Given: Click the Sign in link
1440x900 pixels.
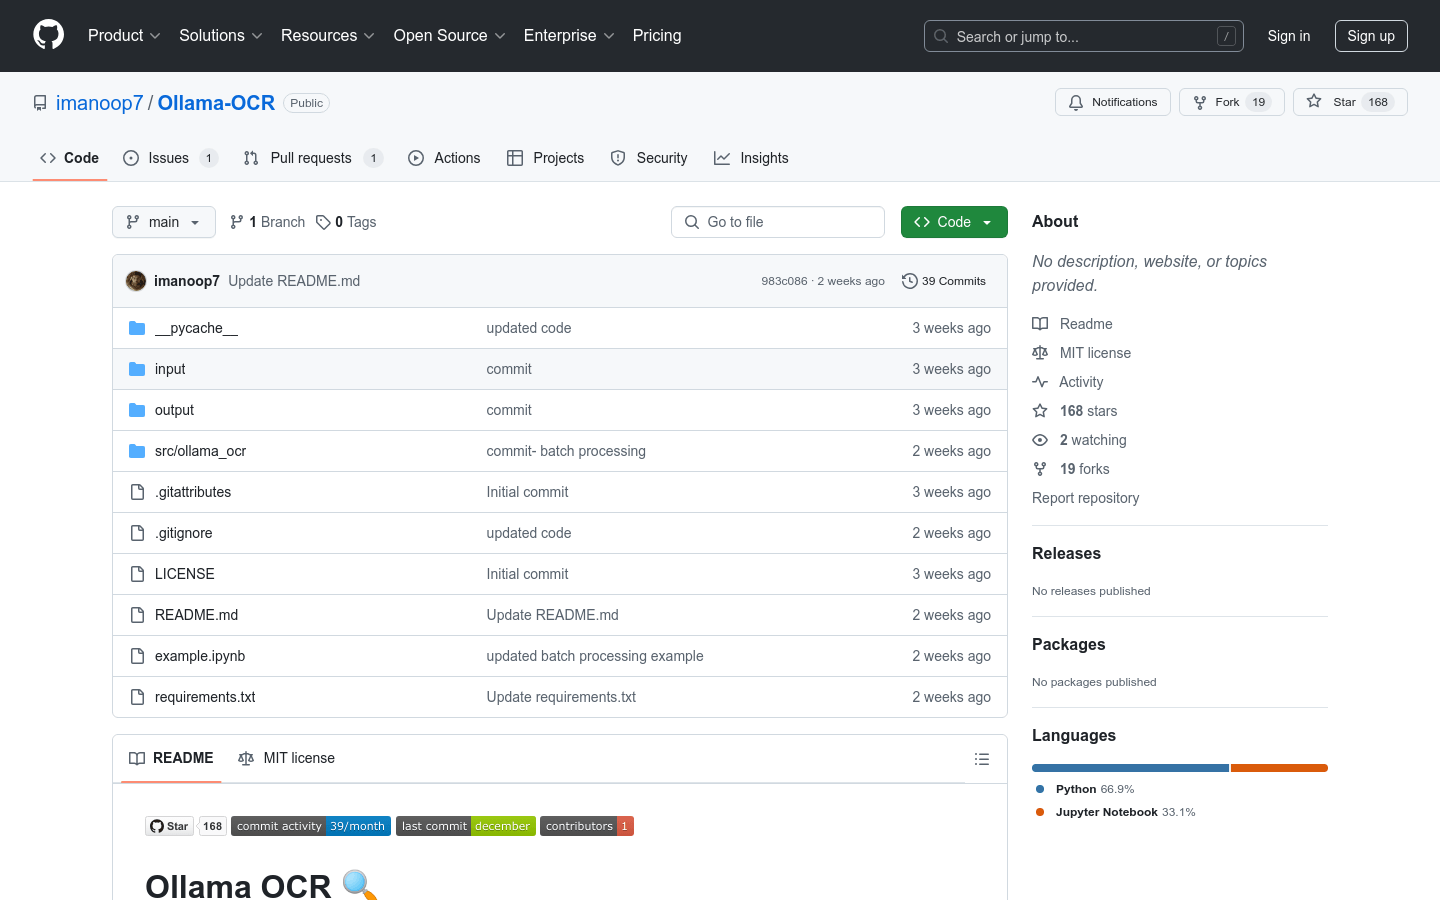Looking at the screenshot, I should 1289,36.
